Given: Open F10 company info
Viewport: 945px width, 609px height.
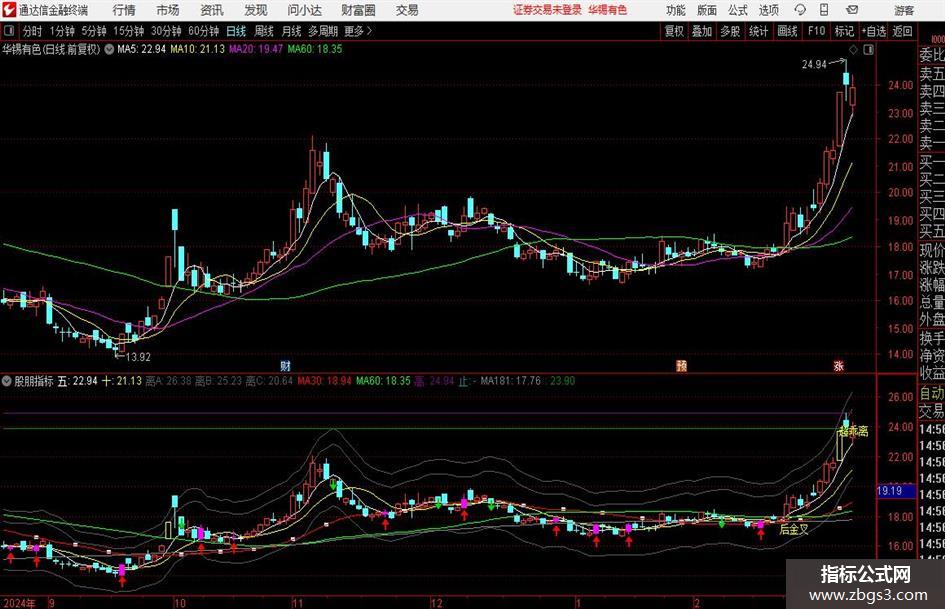Looking at the screenshot, I should 817,31.
